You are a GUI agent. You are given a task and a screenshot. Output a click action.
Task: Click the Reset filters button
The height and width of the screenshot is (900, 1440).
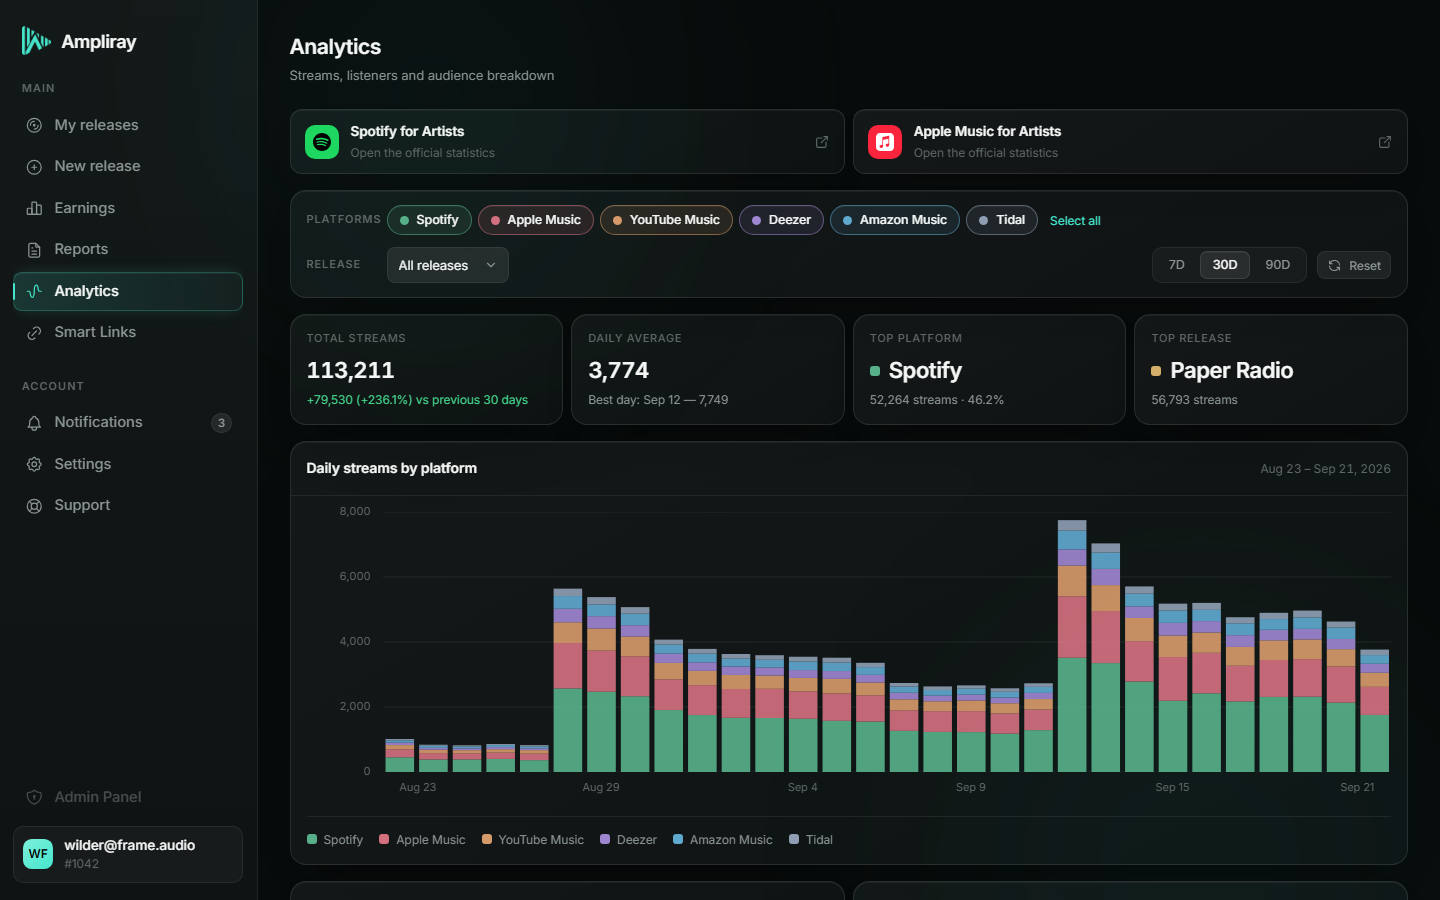(1354, 265)
